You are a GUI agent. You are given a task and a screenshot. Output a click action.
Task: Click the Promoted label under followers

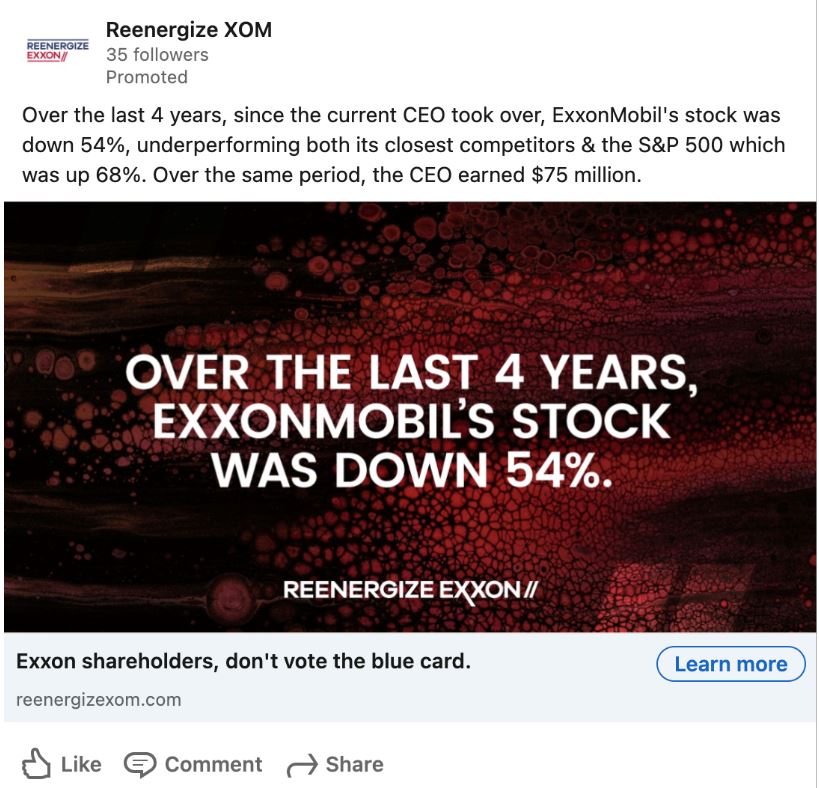(146, 77)
